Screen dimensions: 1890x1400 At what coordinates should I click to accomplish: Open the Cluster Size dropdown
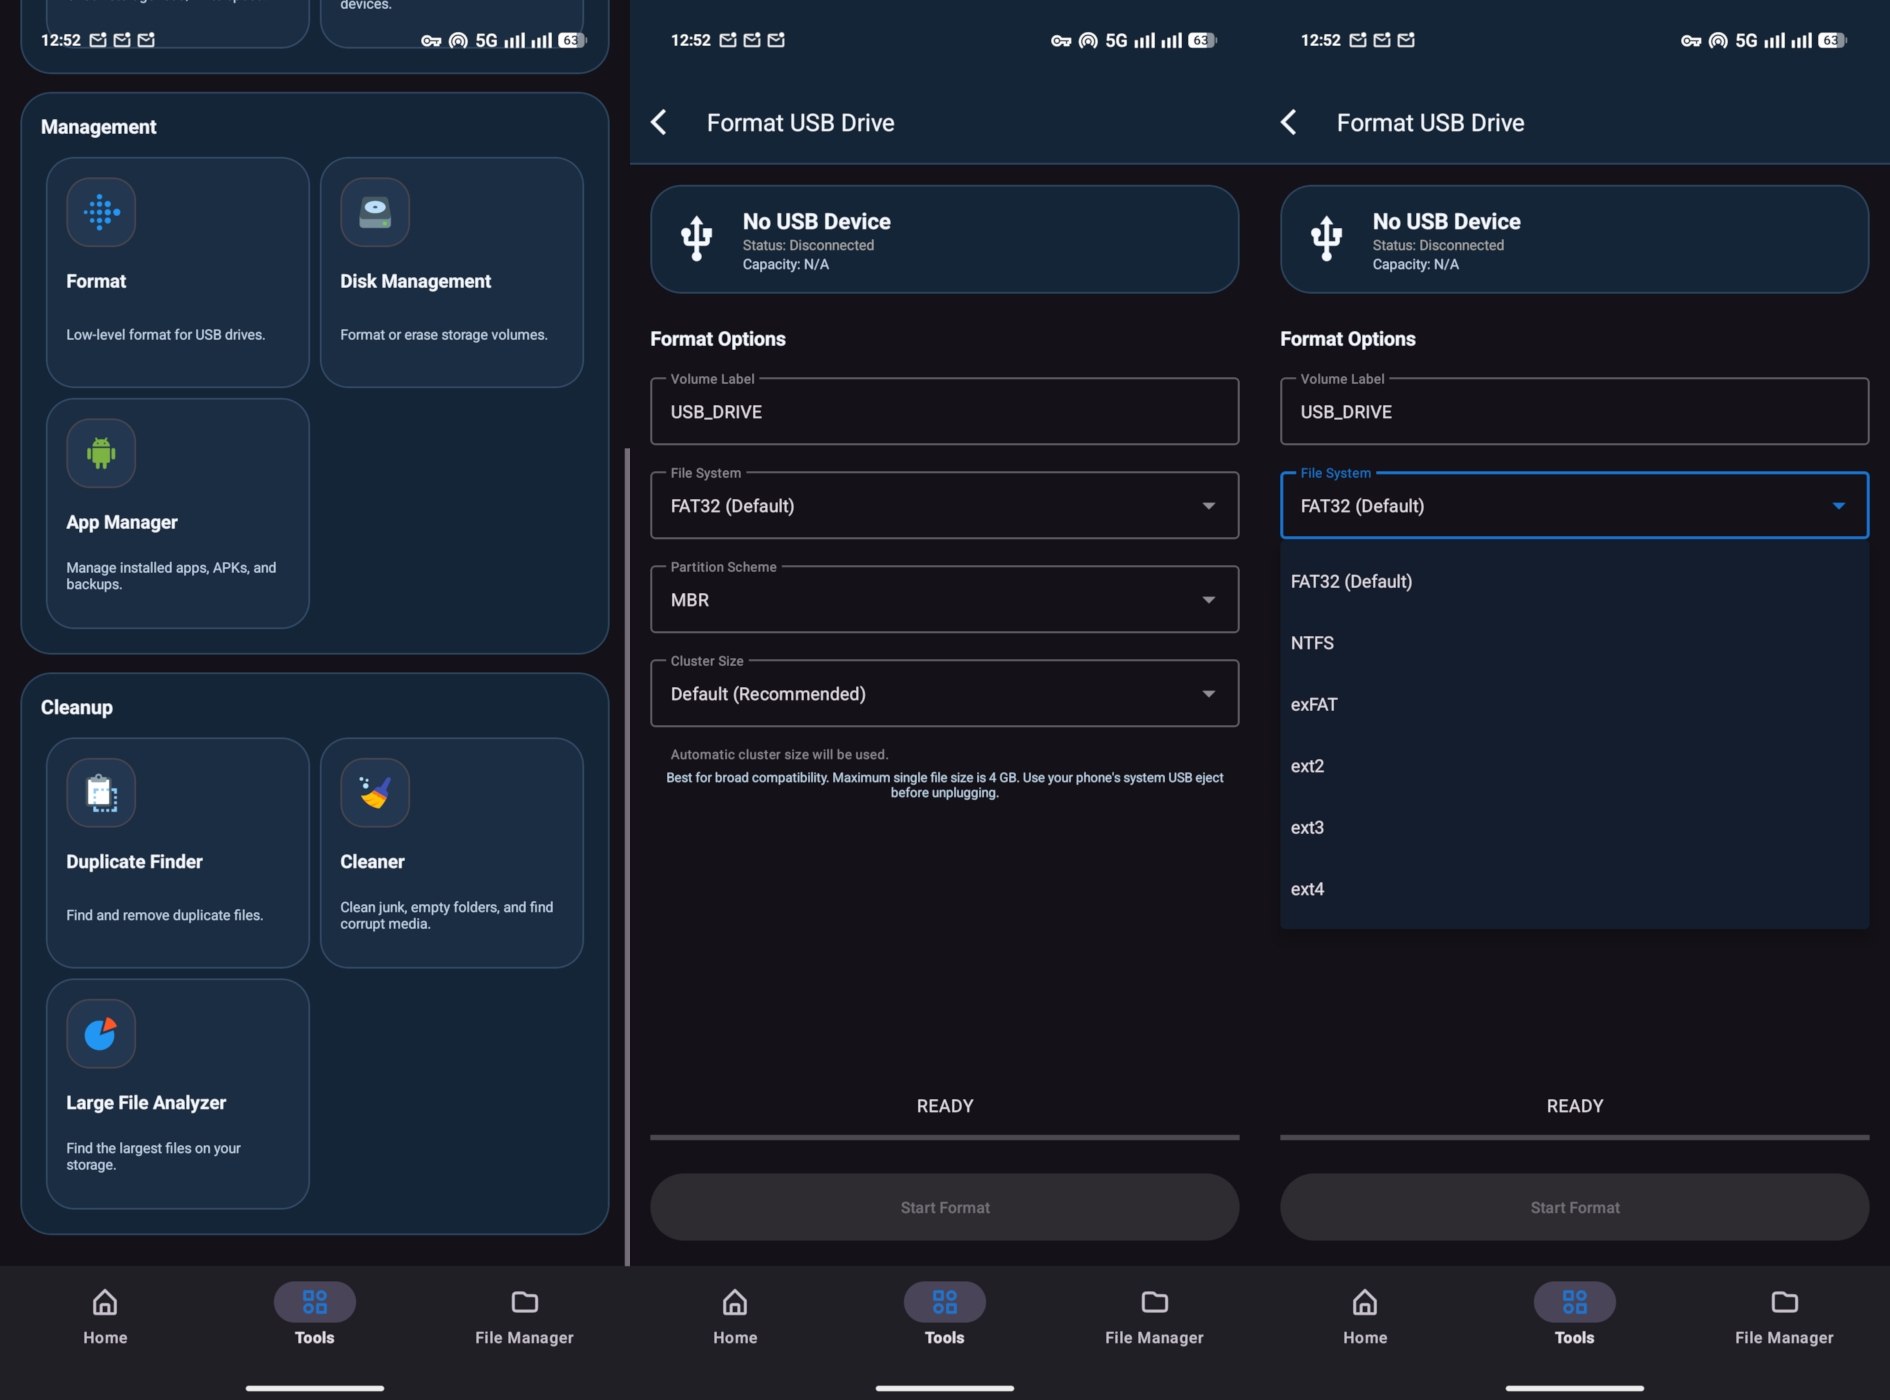point(944,694)
